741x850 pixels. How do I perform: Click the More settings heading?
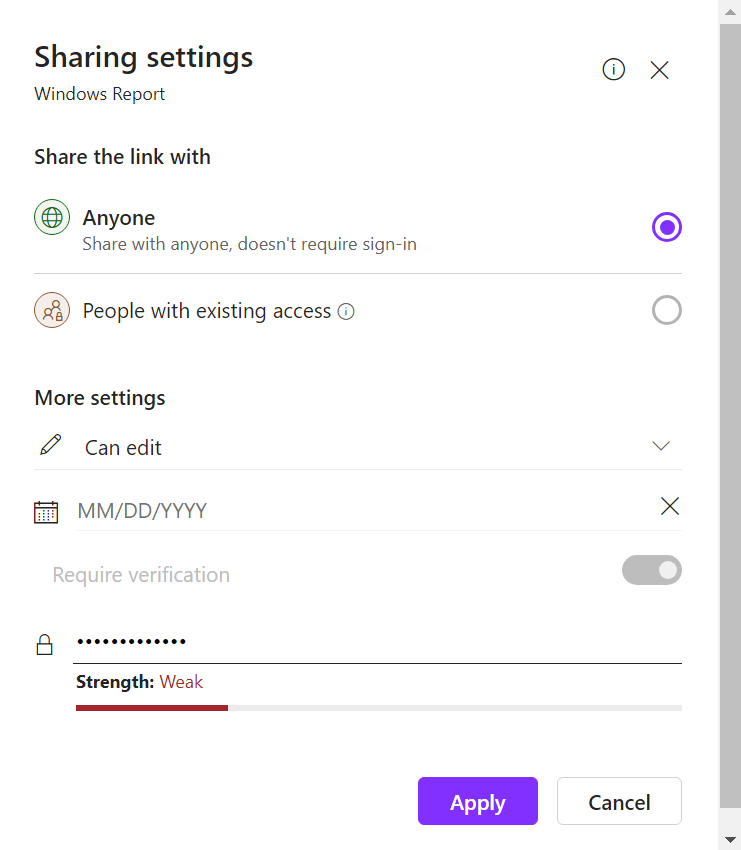tap(100, 398)
